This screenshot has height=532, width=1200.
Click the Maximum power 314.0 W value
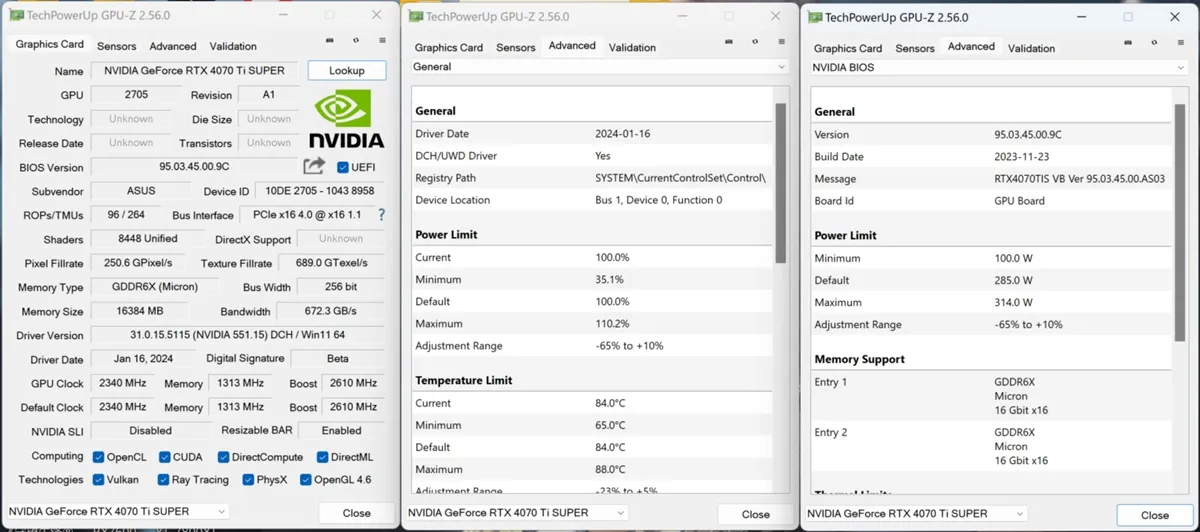(x=1014, y=302)
